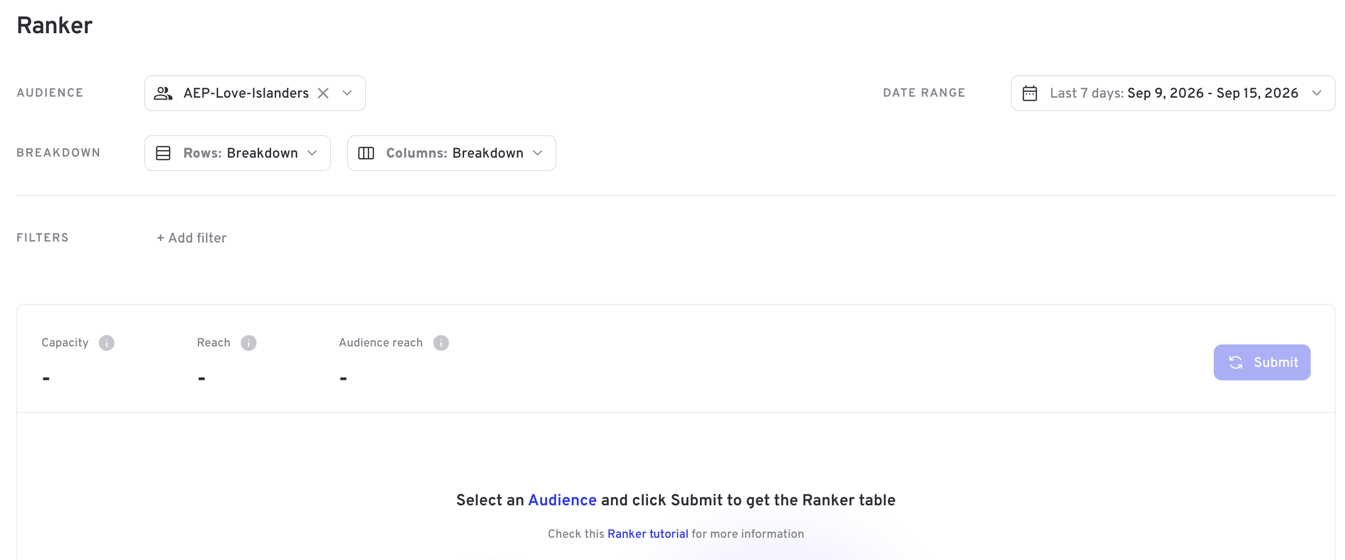Click the rows layout icon
1345x560 pixels.
pos(163,153)
